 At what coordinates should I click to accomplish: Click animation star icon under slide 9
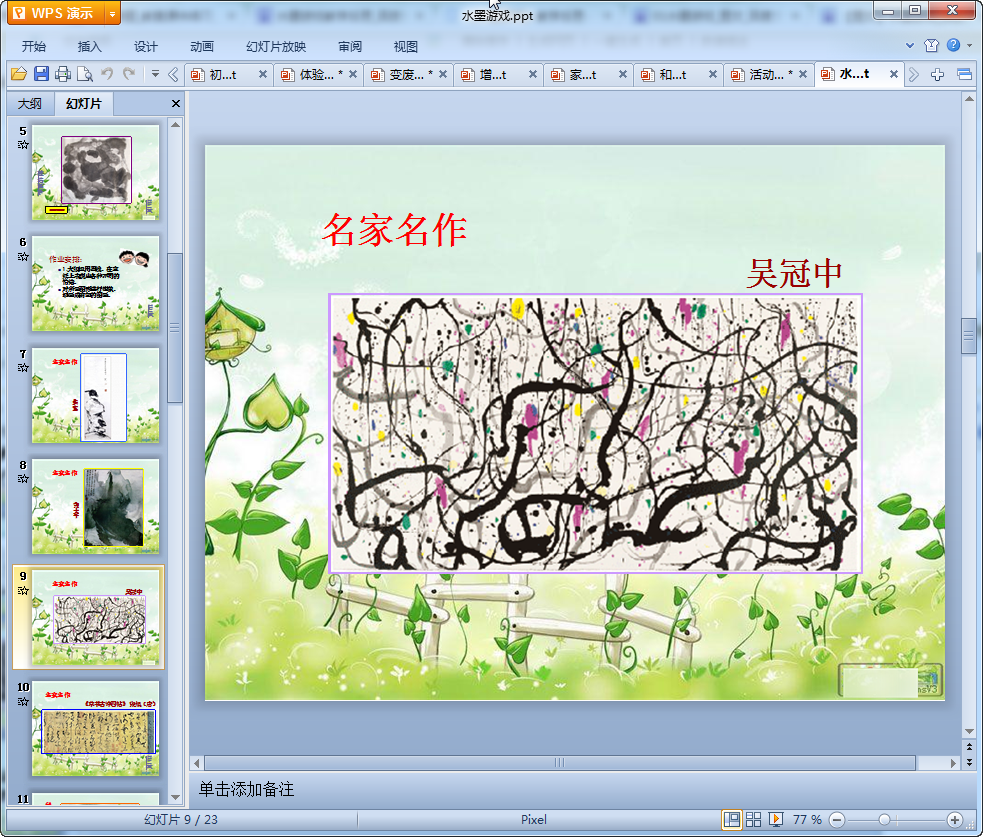[23, 591]
